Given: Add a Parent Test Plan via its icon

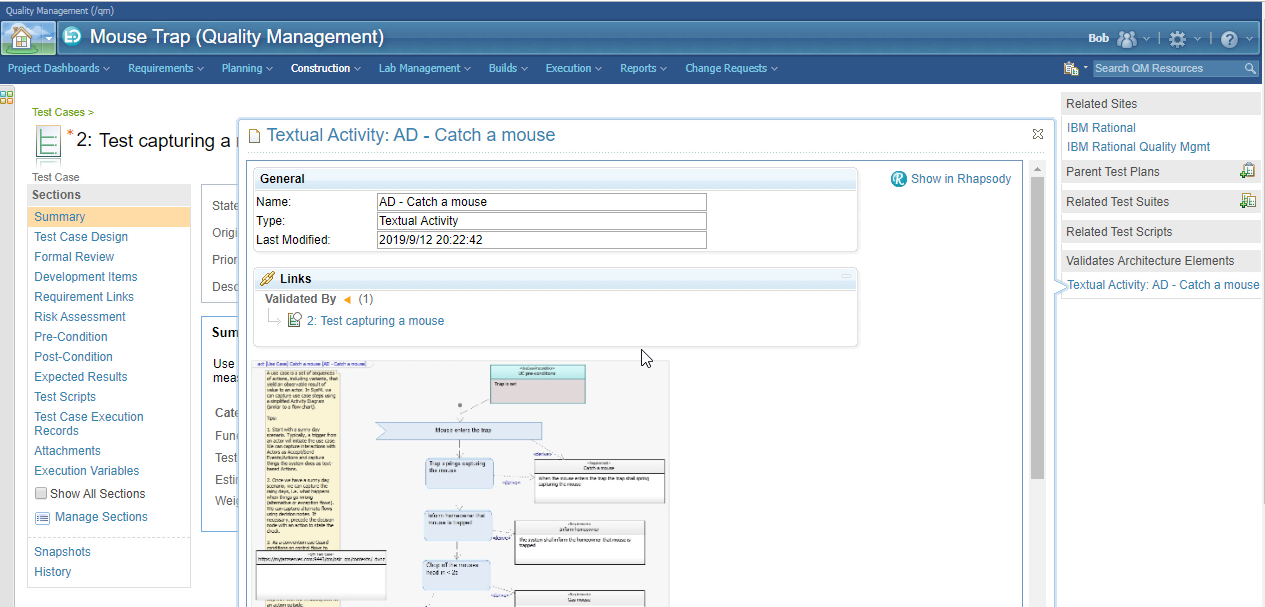Looking at the screenshot, I should 1247,171.
